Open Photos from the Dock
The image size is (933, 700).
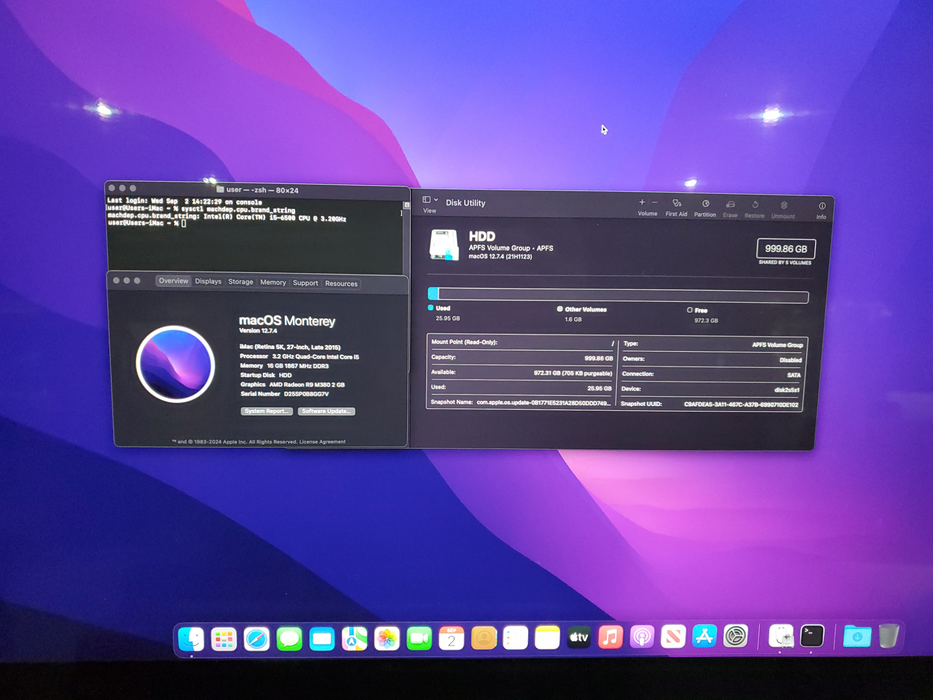[x=387, y=639]
